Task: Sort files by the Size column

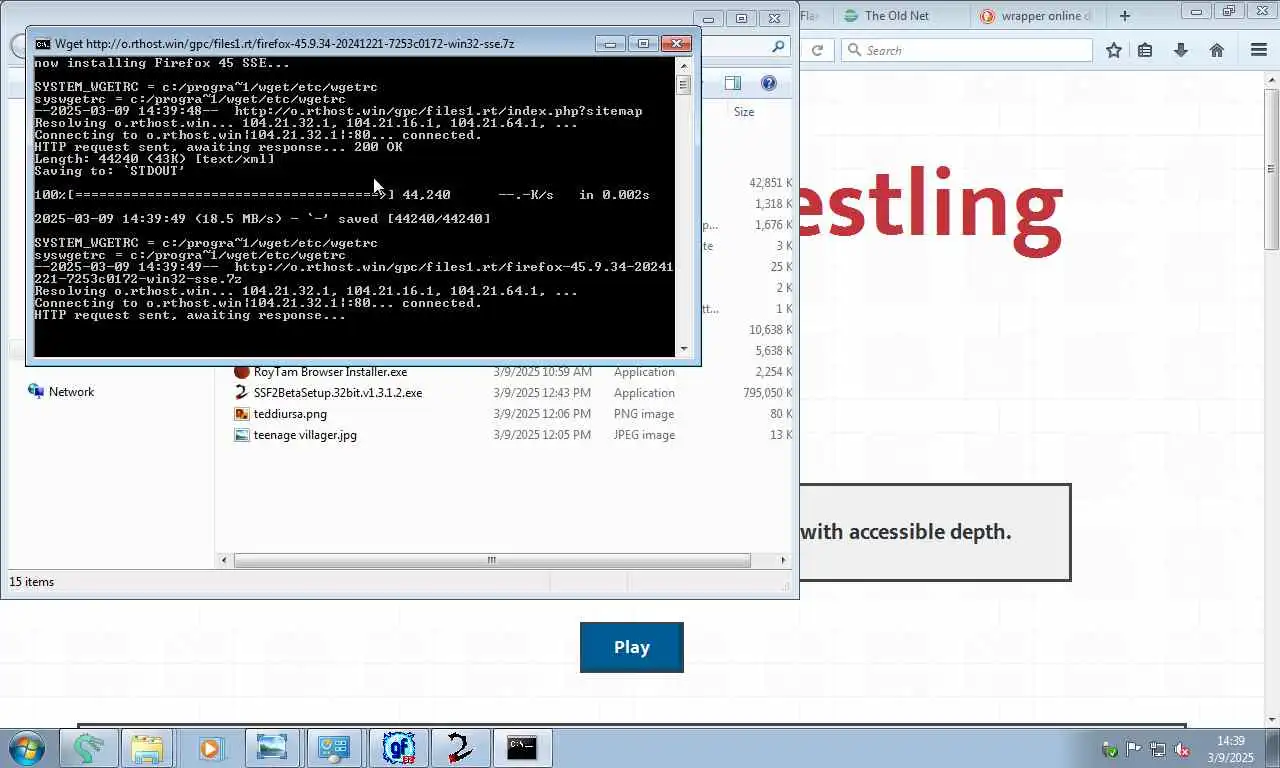Action: (x=744, y=112)
